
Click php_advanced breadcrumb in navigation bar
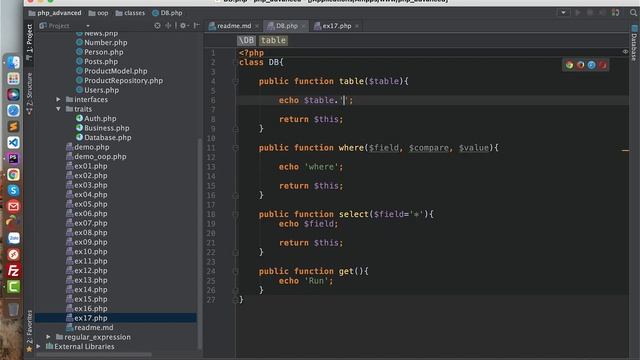[55, 13]
